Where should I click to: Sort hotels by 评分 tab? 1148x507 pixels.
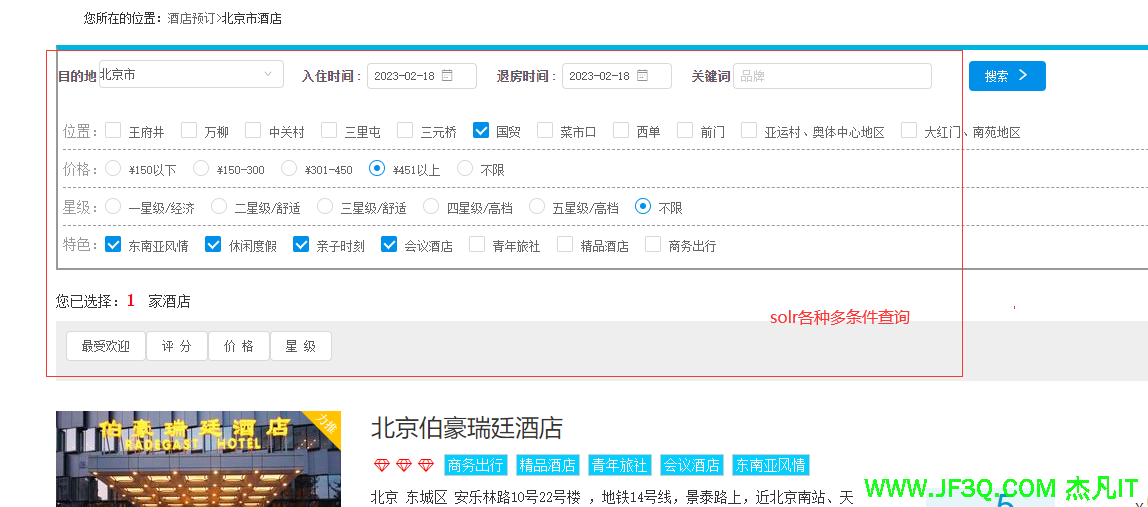pyautogui.click(x=176, y=346)
